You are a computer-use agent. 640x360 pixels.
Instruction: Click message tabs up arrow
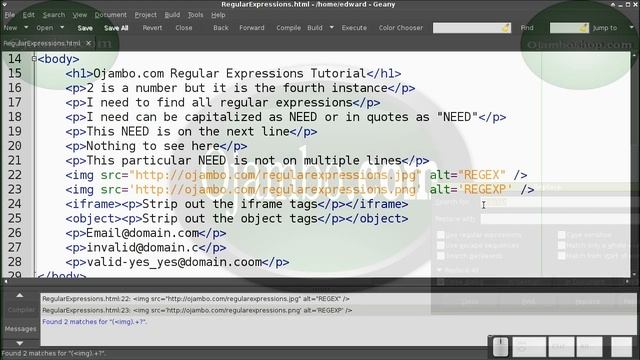[x=20, y=295]
